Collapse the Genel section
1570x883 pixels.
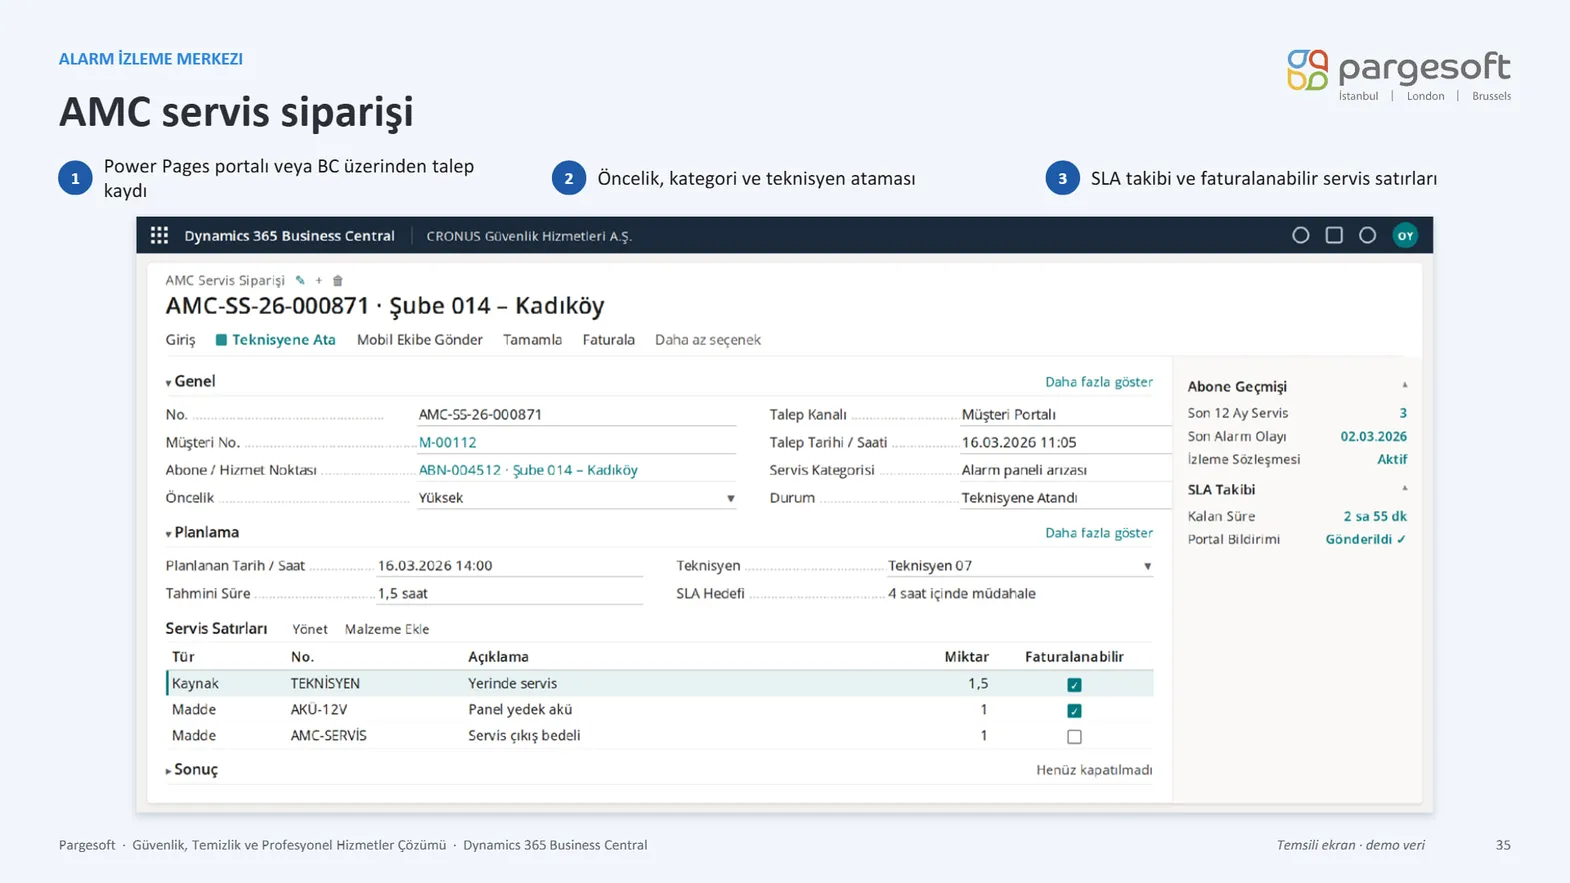pos(190,381)
